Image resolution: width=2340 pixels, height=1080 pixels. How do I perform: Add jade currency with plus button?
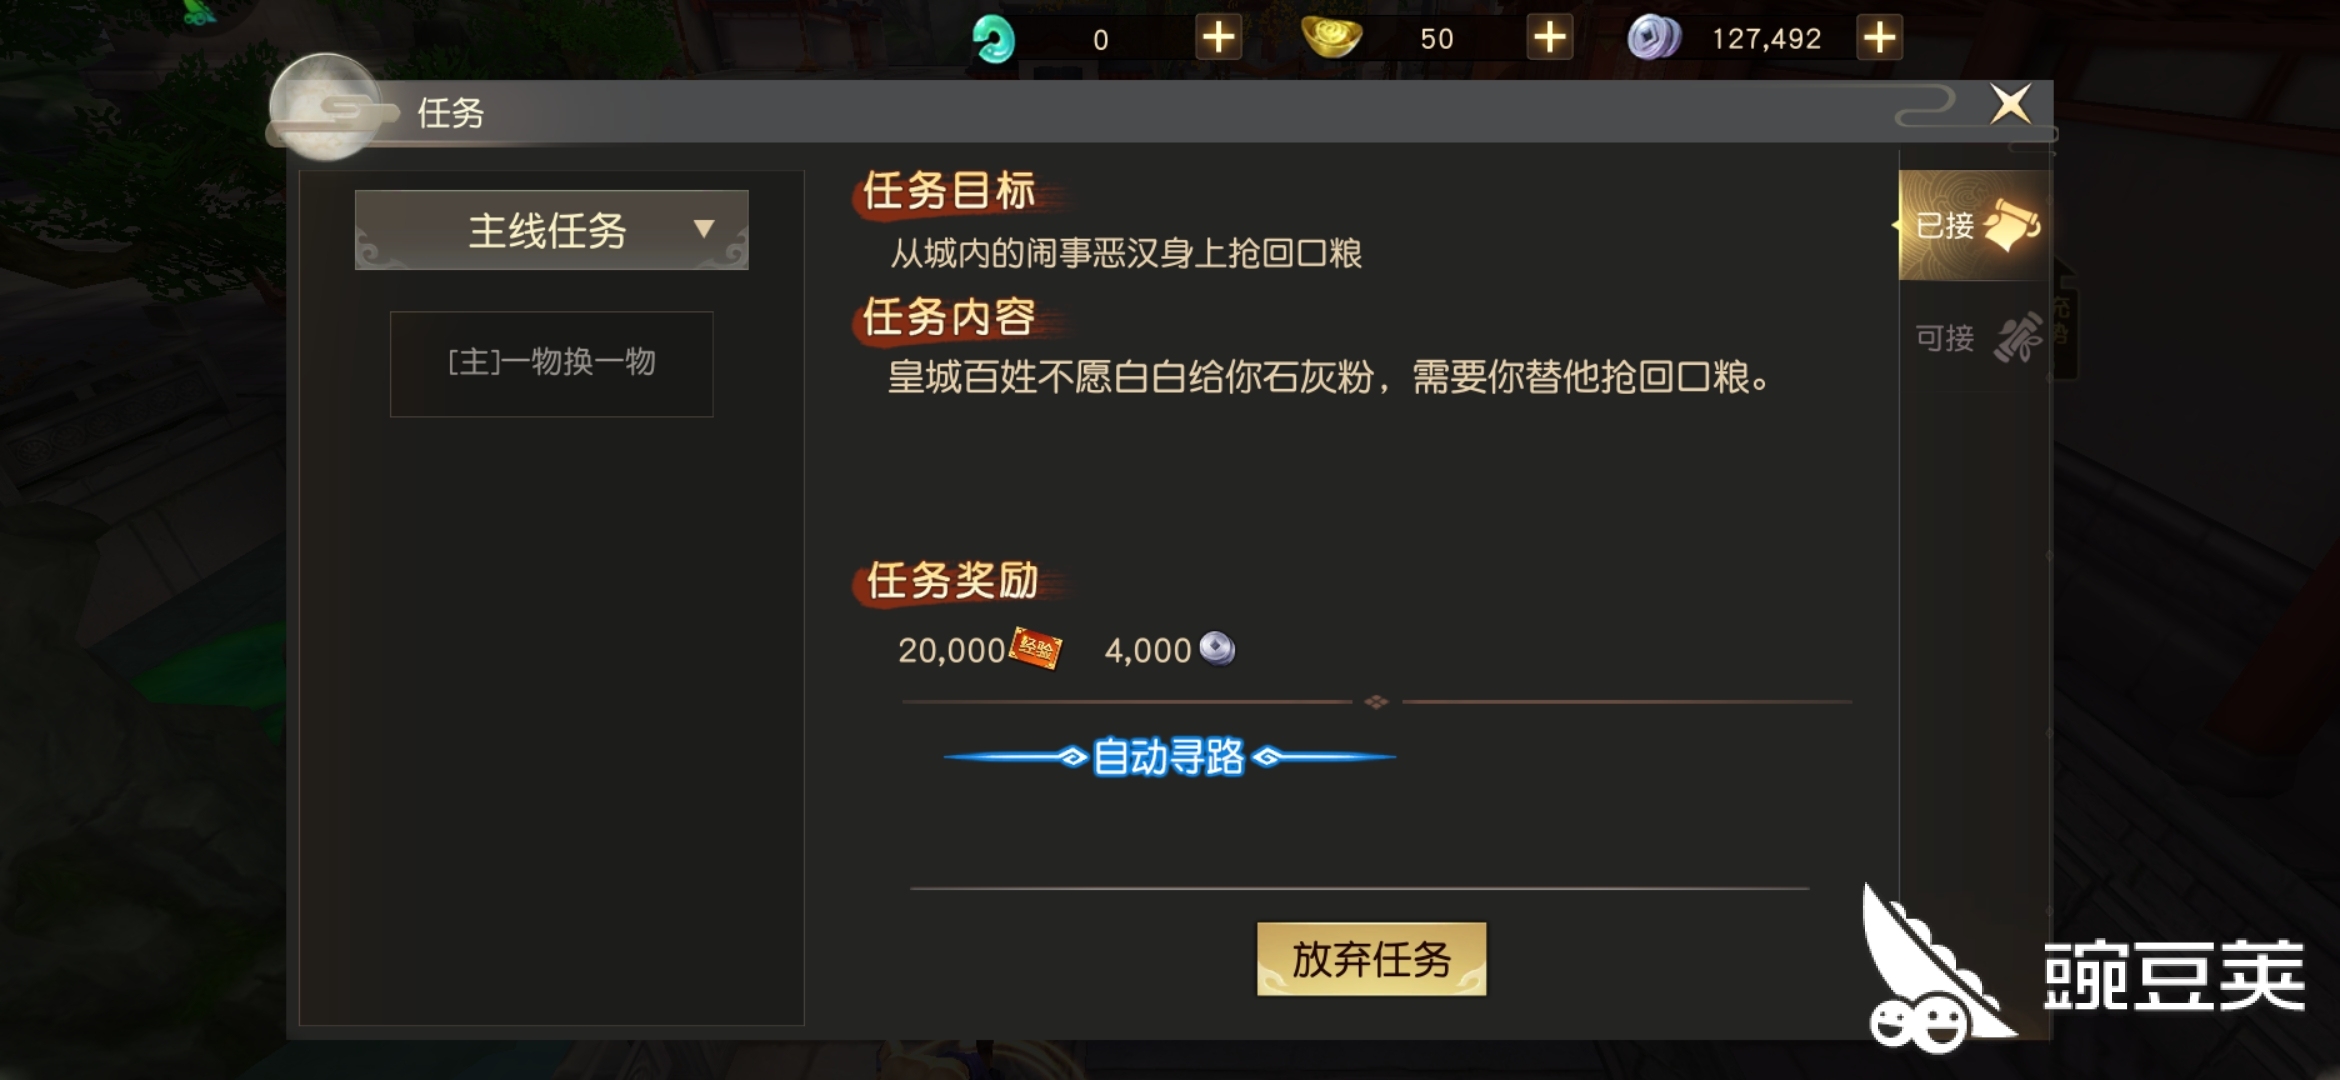[x=1218, y=39]
